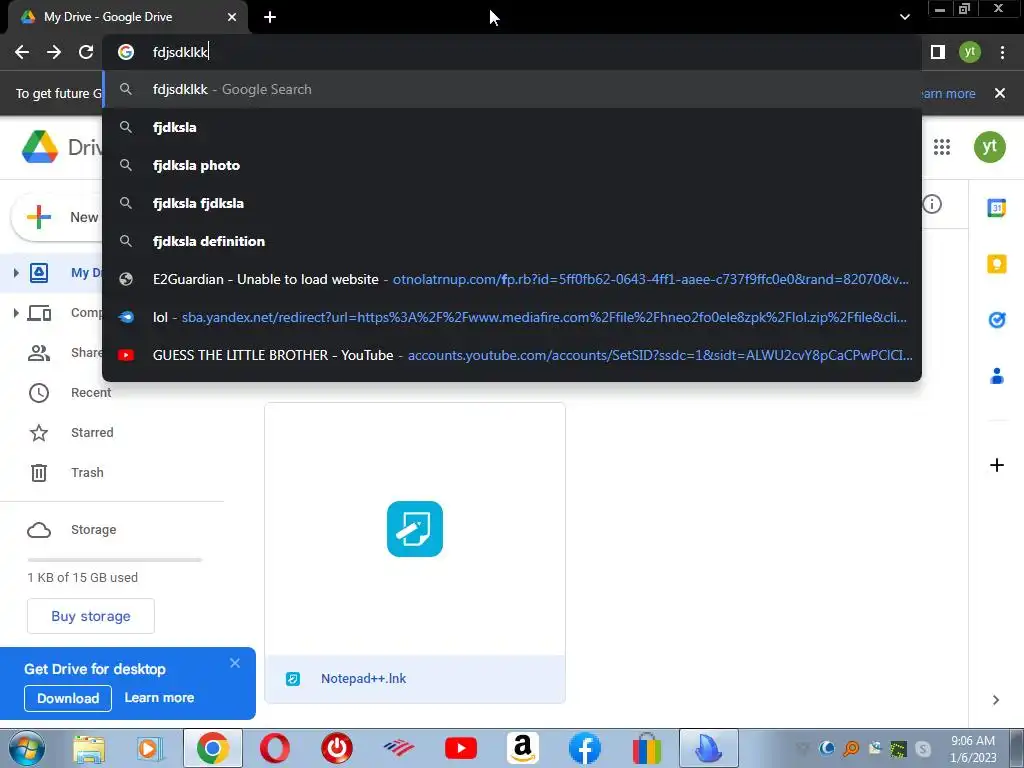This screenshot has height=768, width=1024.
Task: Open the shopping bag store taskbar icon
Action: (x=647, y=748)
